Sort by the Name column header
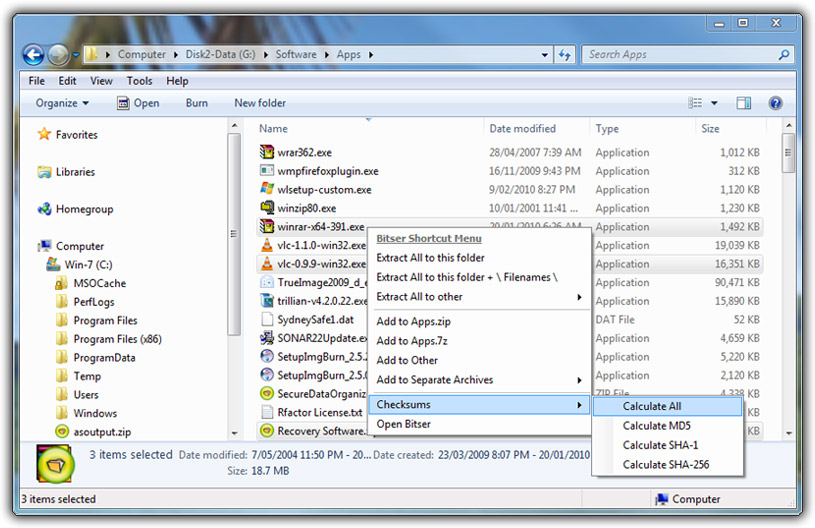The height and width of the screenshot is (528, 815). tap(273, 128)
